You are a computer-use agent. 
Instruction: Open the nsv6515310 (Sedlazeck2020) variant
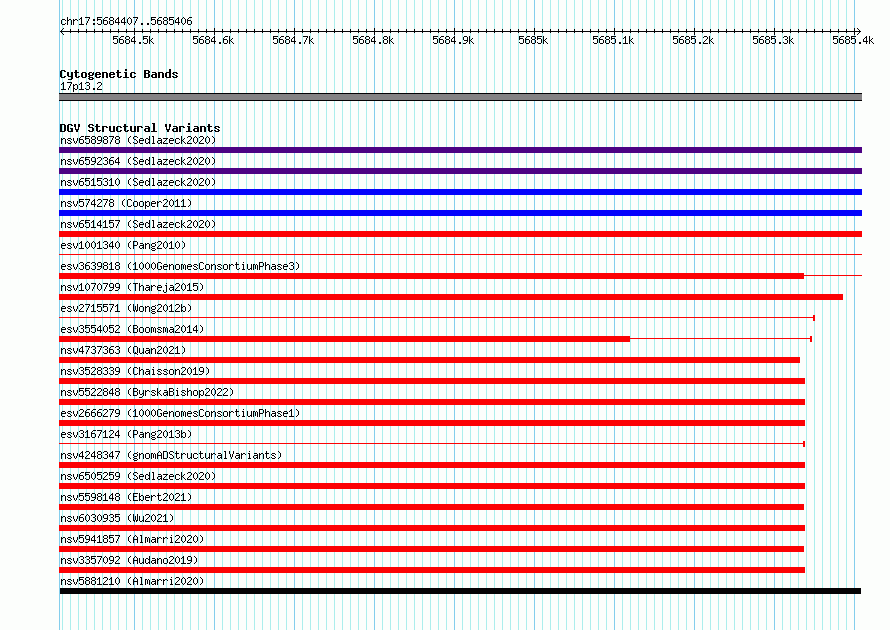coord(138,182)
